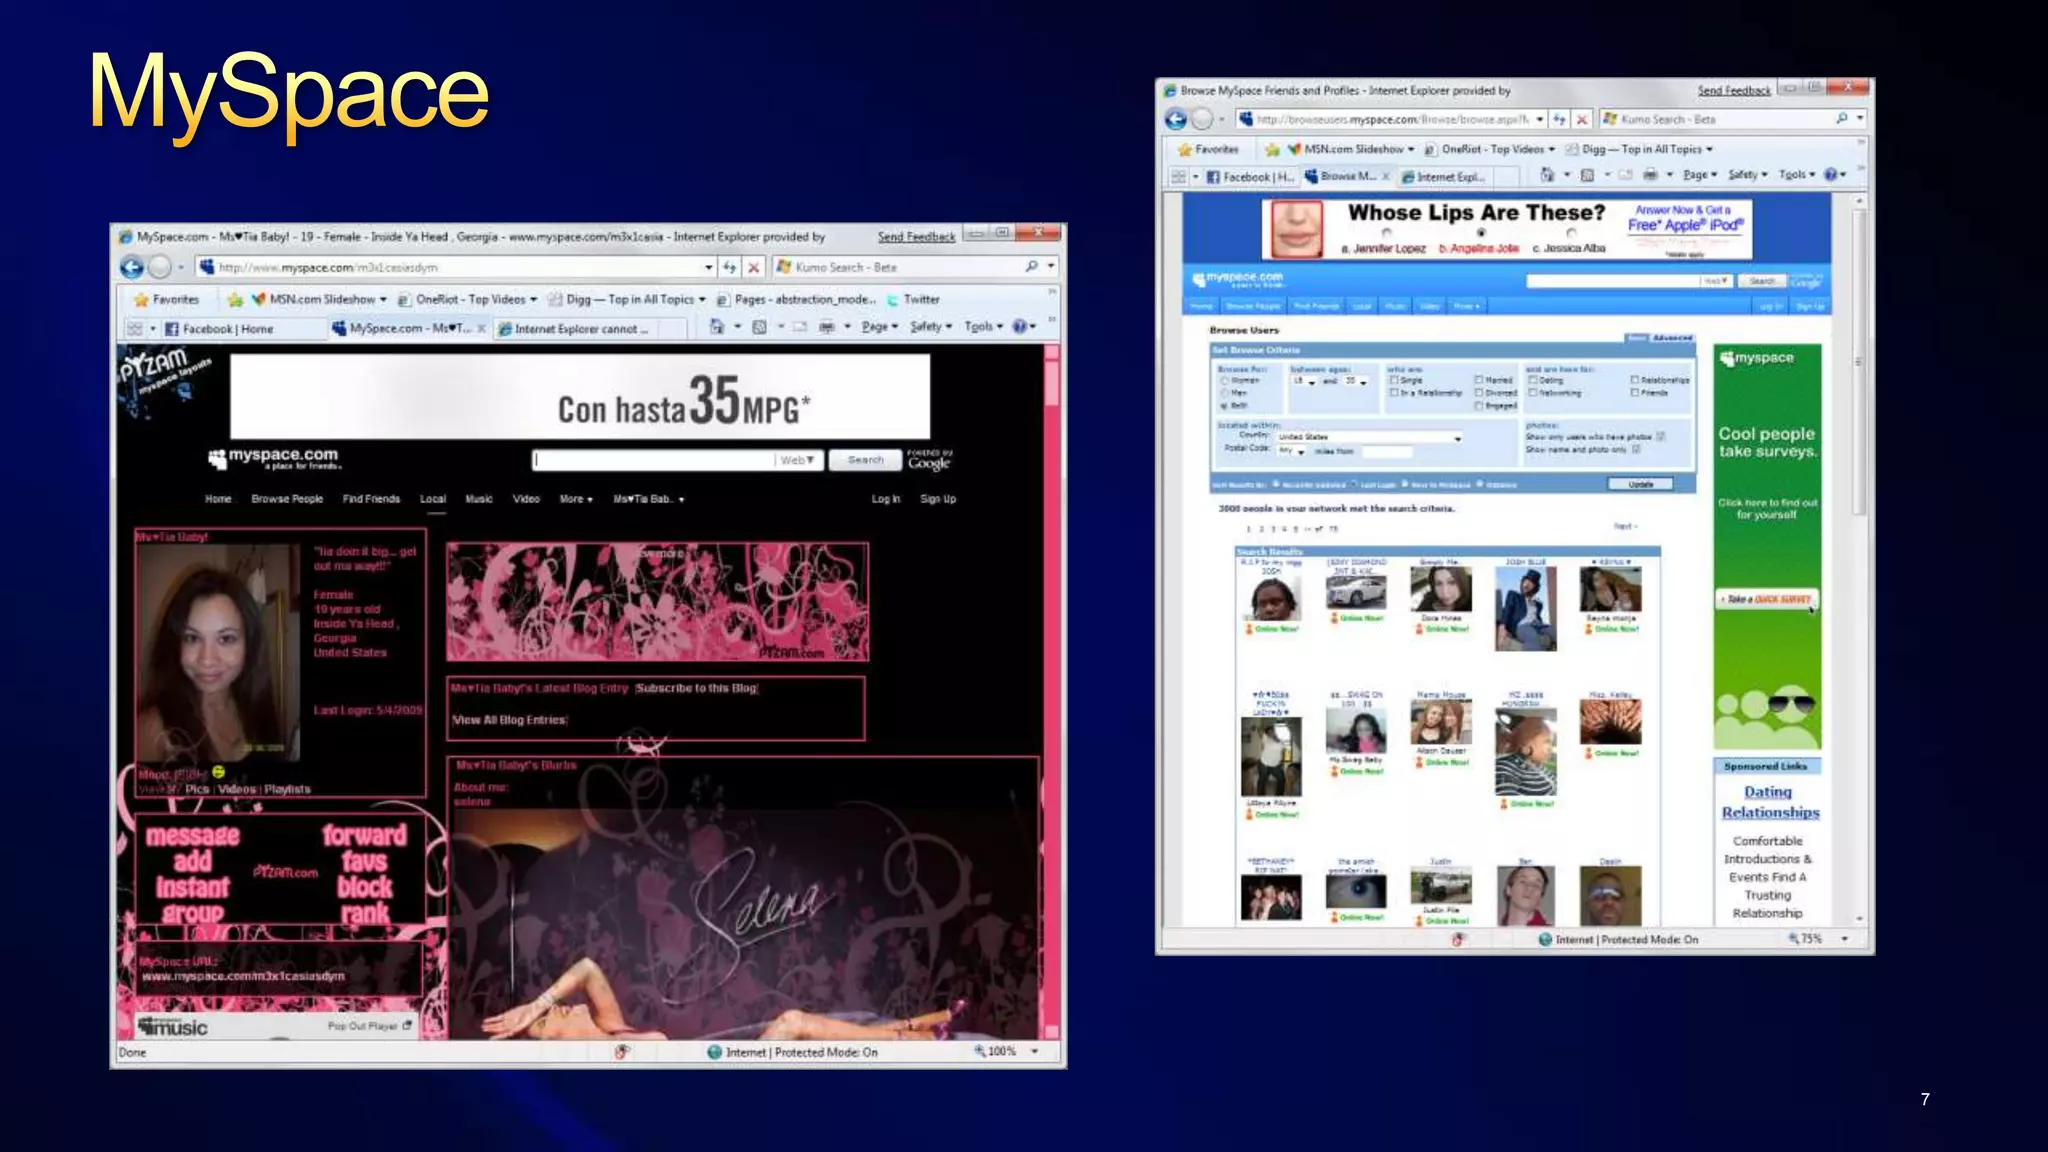Open the maximum age dropdown showing 35
Screen dimensions: 2048x1152
click(1355, 381)
